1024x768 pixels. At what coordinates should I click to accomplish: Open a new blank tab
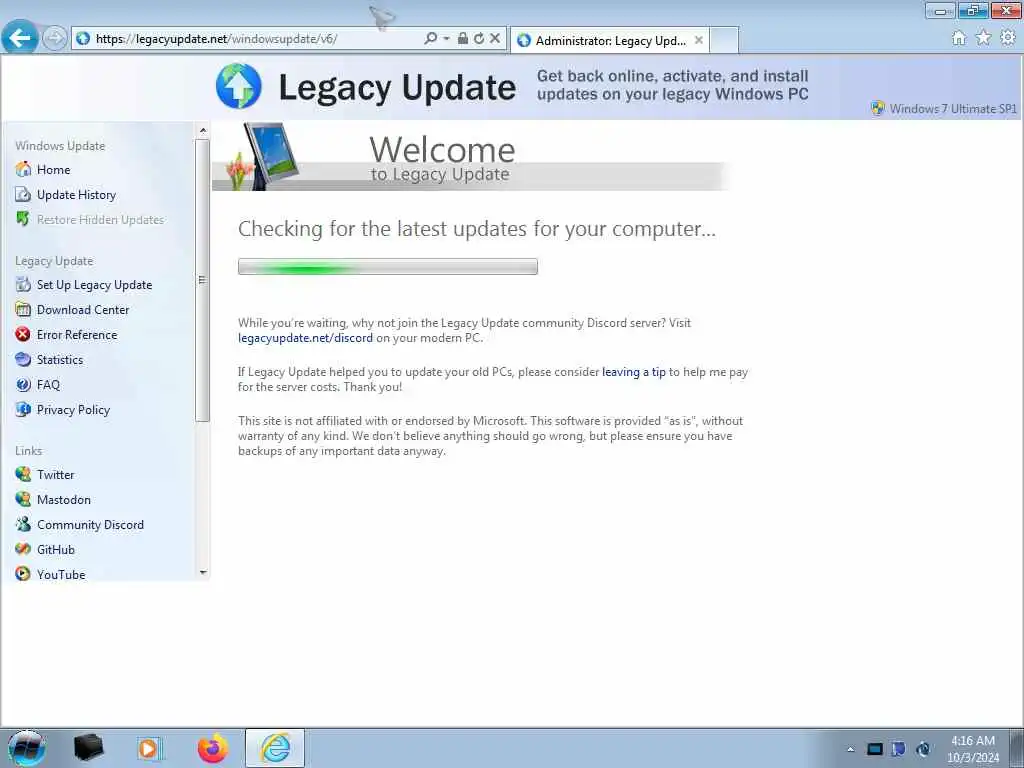point(724,40)
